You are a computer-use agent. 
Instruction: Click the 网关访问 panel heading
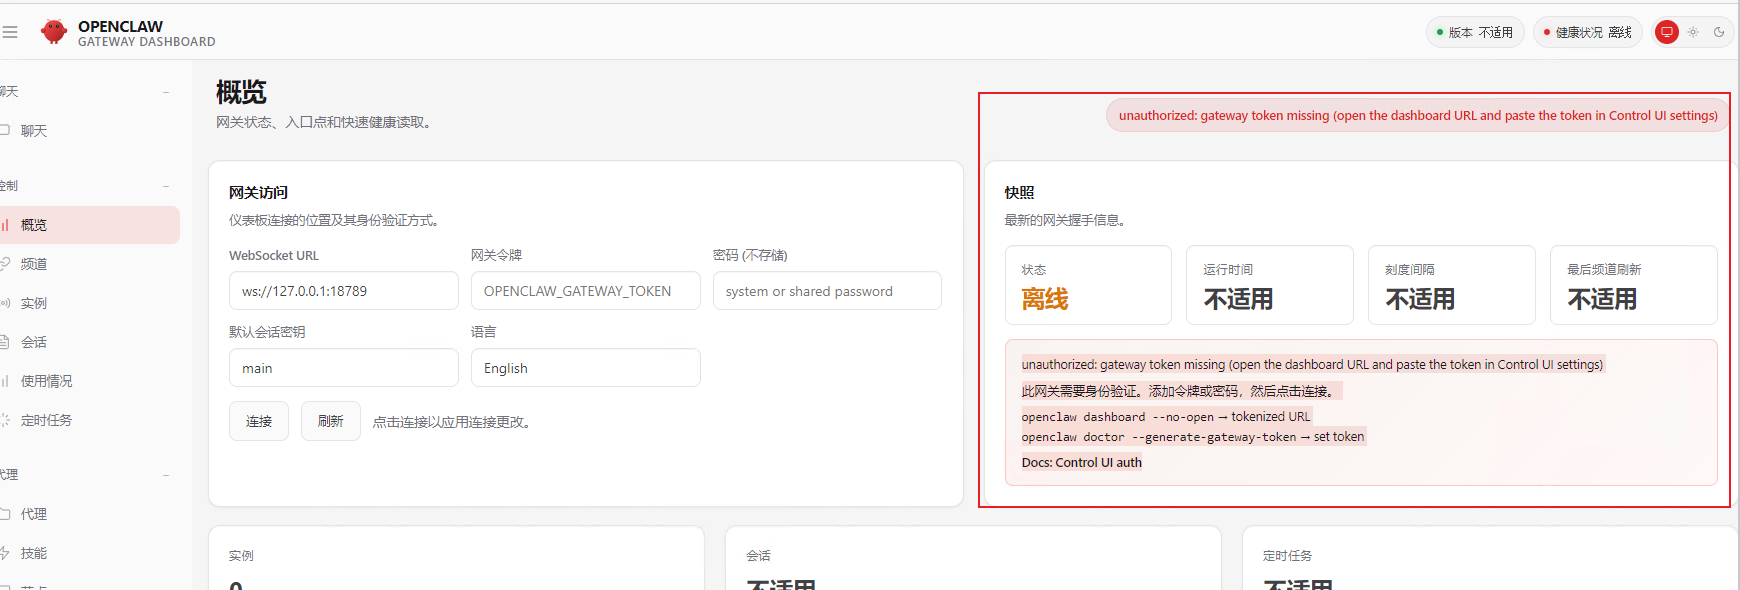coord(258,192)
